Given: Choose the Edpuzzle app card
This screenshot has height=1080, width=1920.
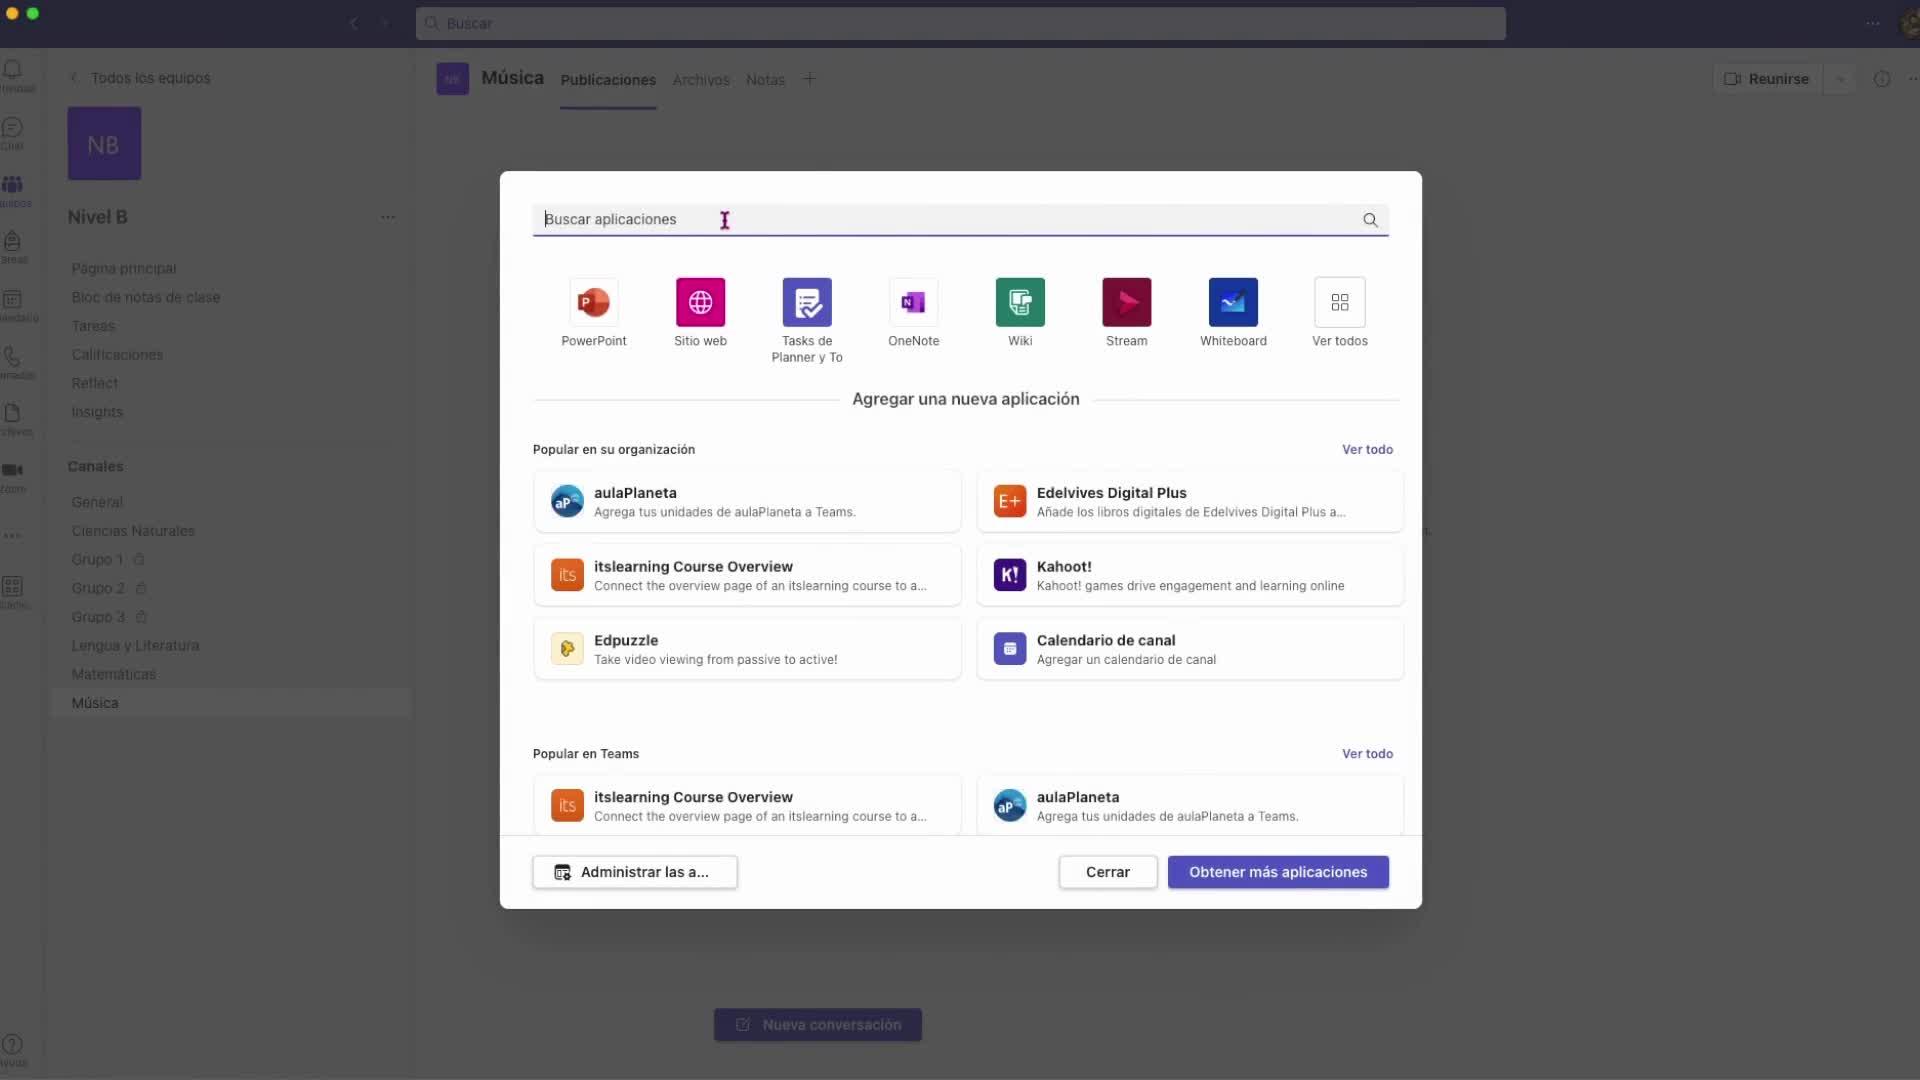Looking at the screenshot, I should [x=747, y=649].
